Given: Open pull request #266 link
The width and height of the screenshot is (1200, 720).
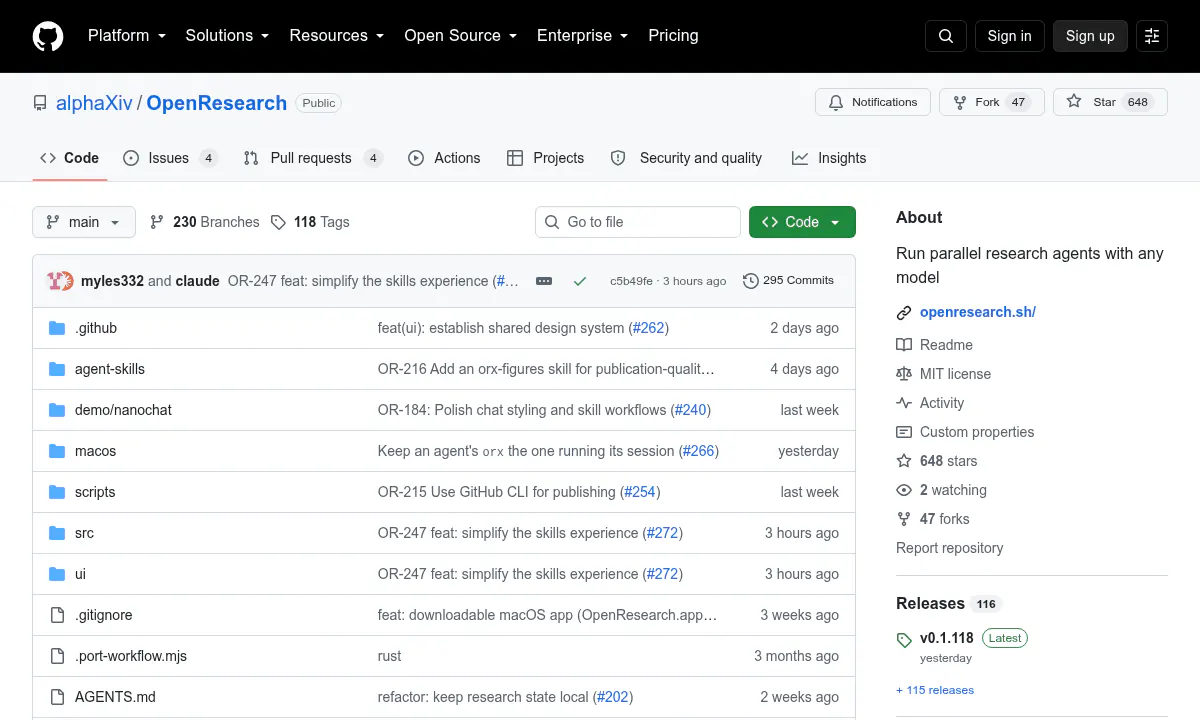Looking at the screenshot, I should point(698,451).
